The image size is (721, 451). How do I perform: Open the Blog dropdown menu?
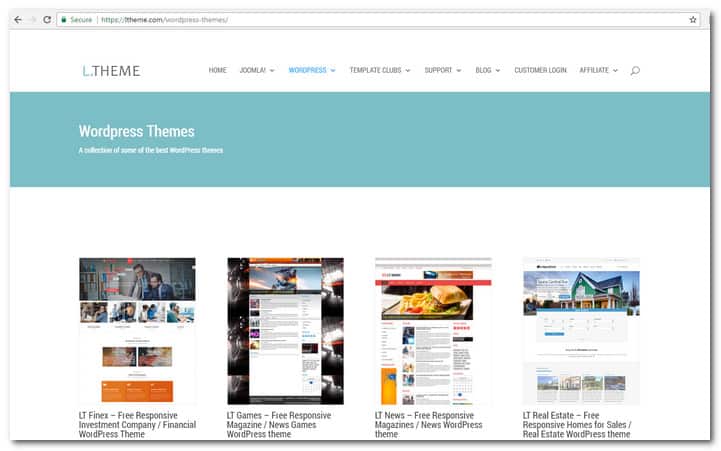[x=488, y=71]
